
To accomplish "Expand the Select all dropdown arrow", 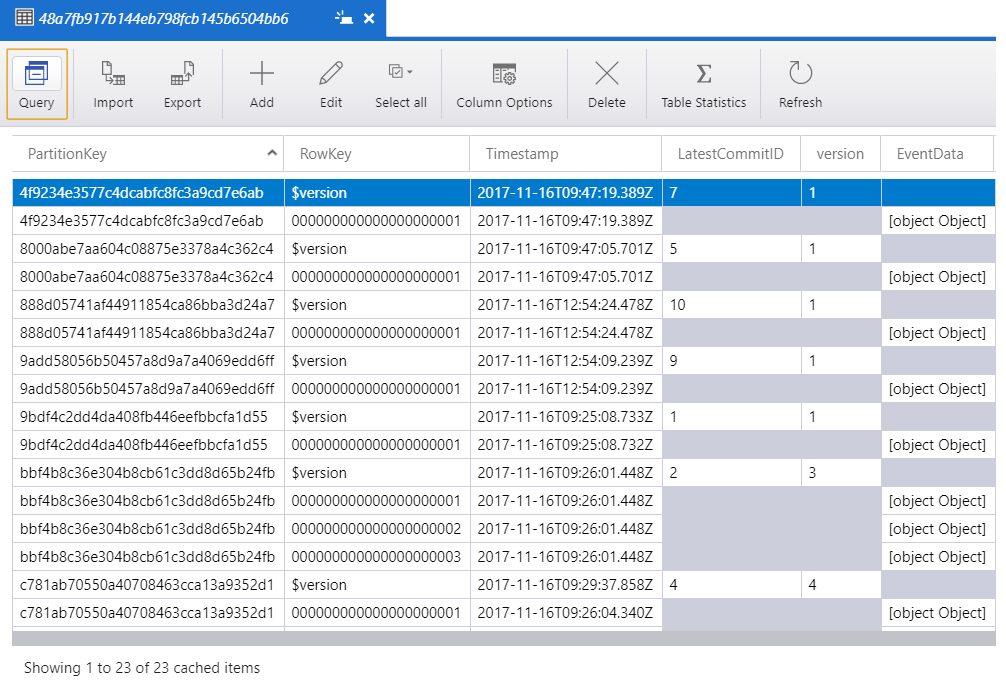I will coord(410,72).
